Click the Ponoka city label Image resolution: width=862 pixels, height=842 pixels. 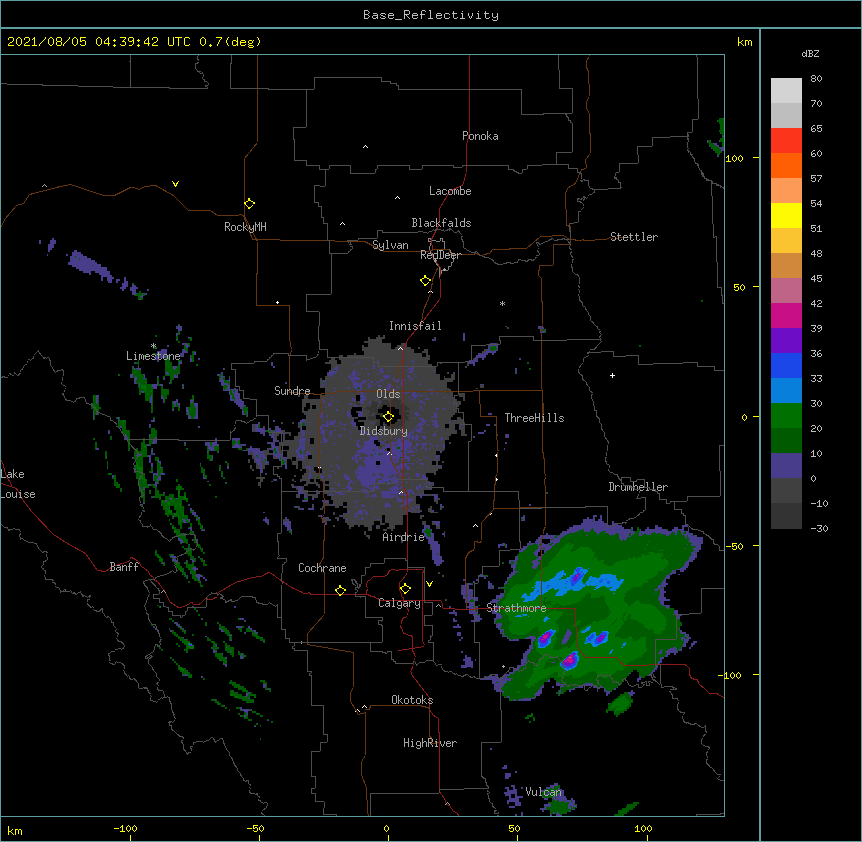(480, 136)
